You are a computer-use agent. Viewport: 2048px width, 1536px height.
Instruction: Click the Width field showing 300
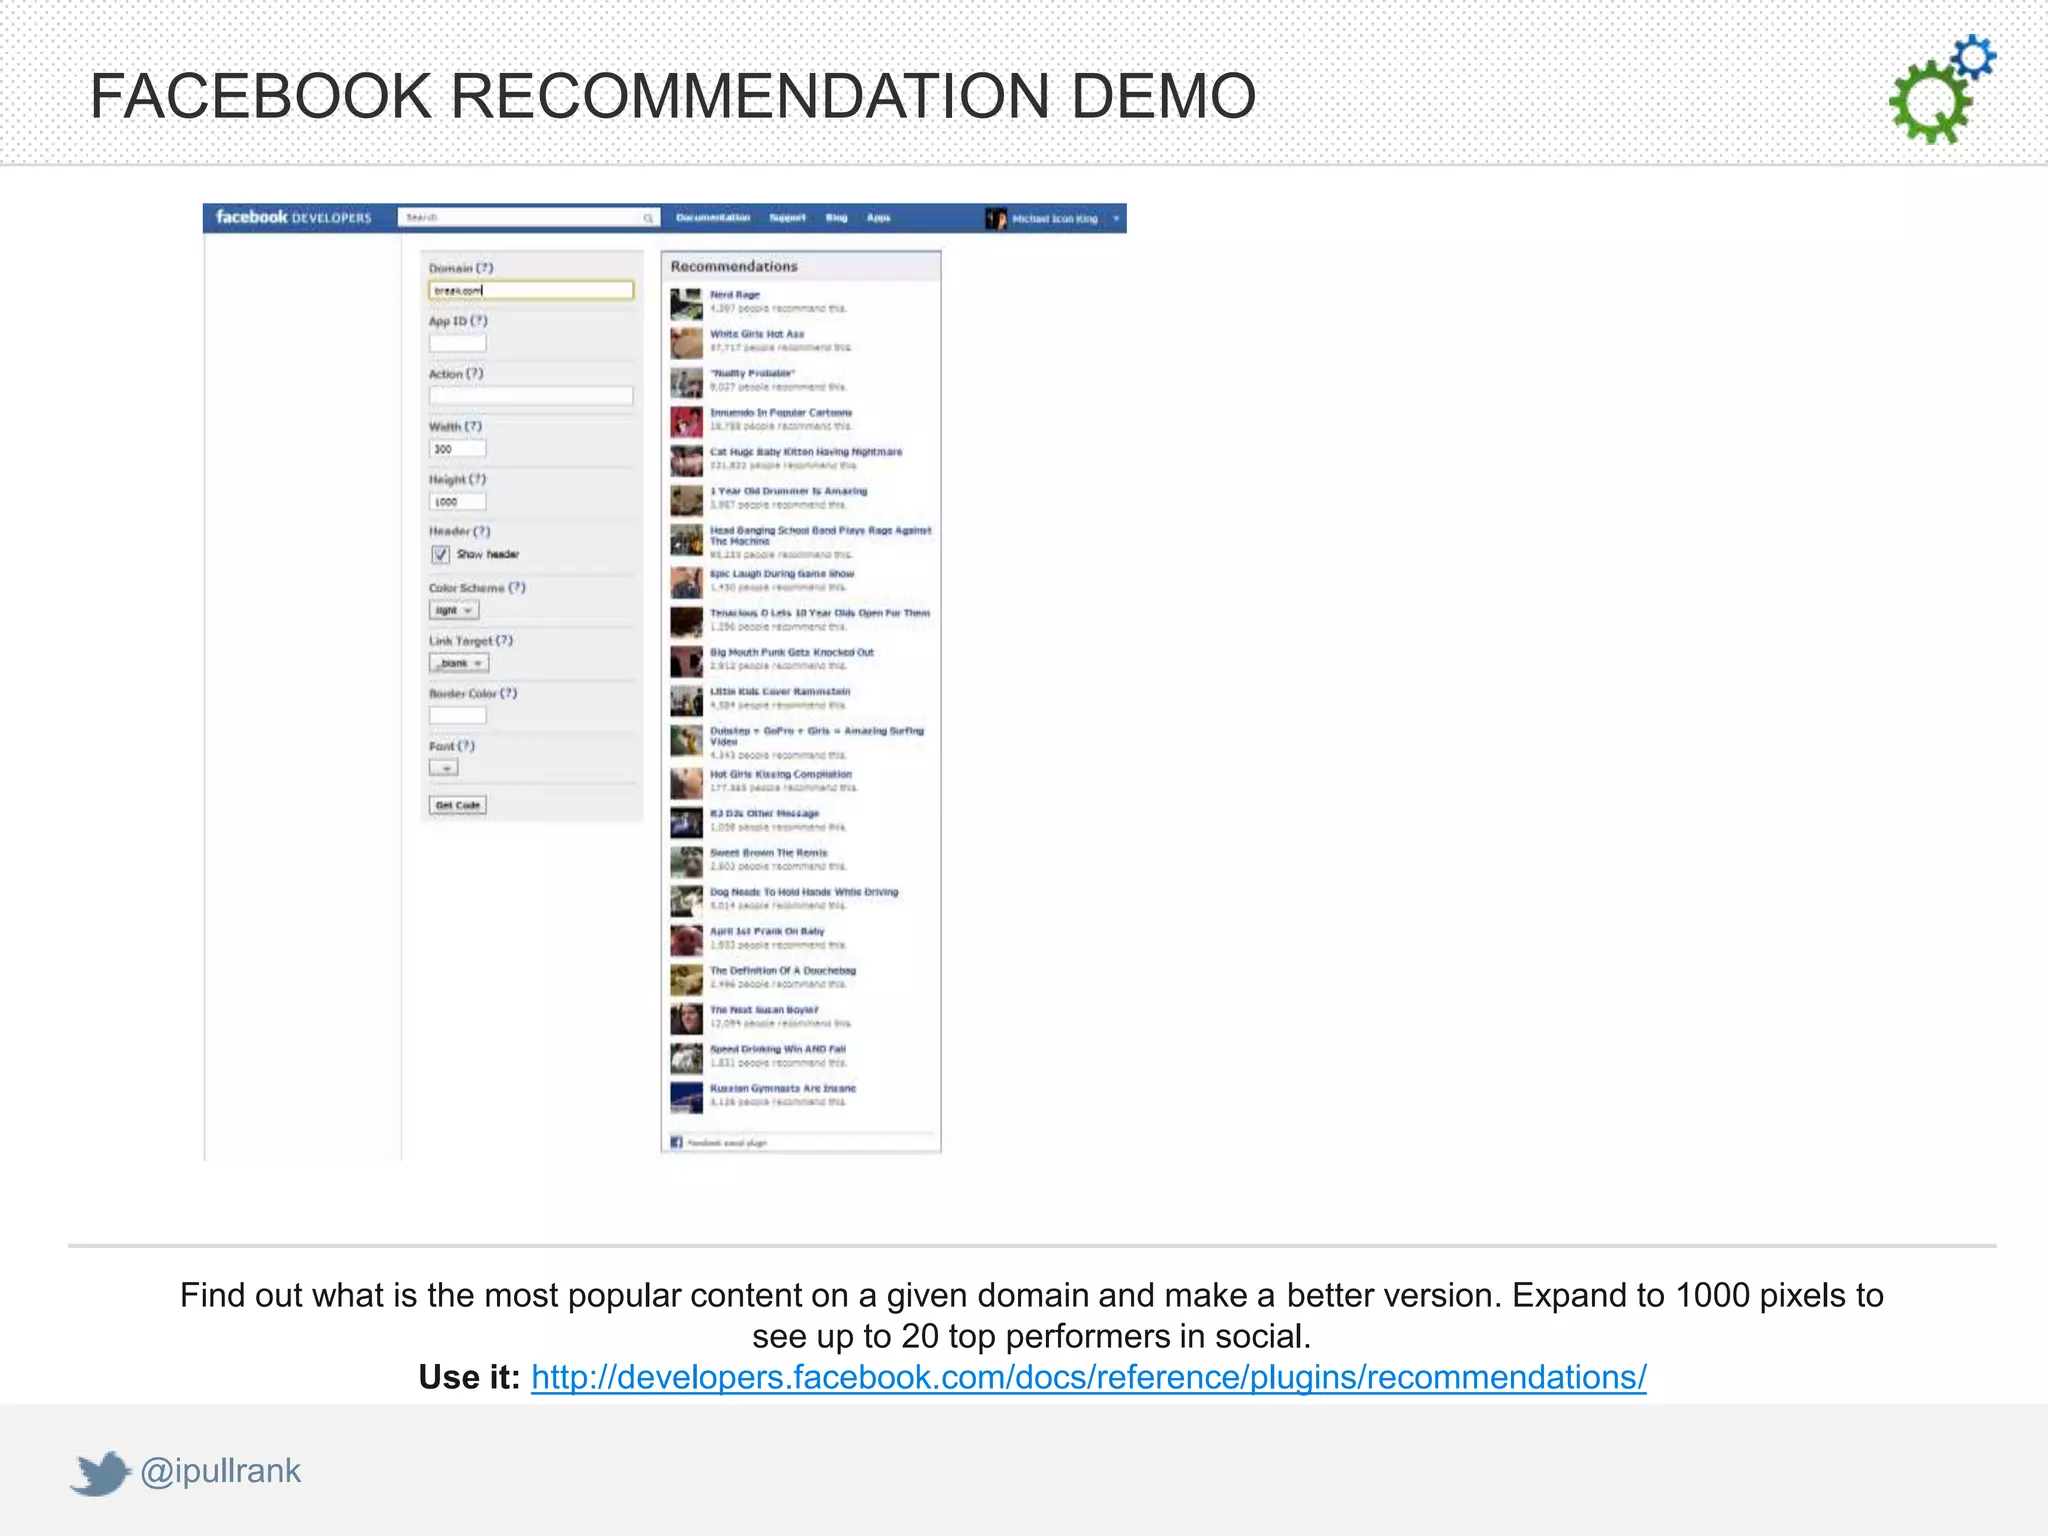[458, 449]
